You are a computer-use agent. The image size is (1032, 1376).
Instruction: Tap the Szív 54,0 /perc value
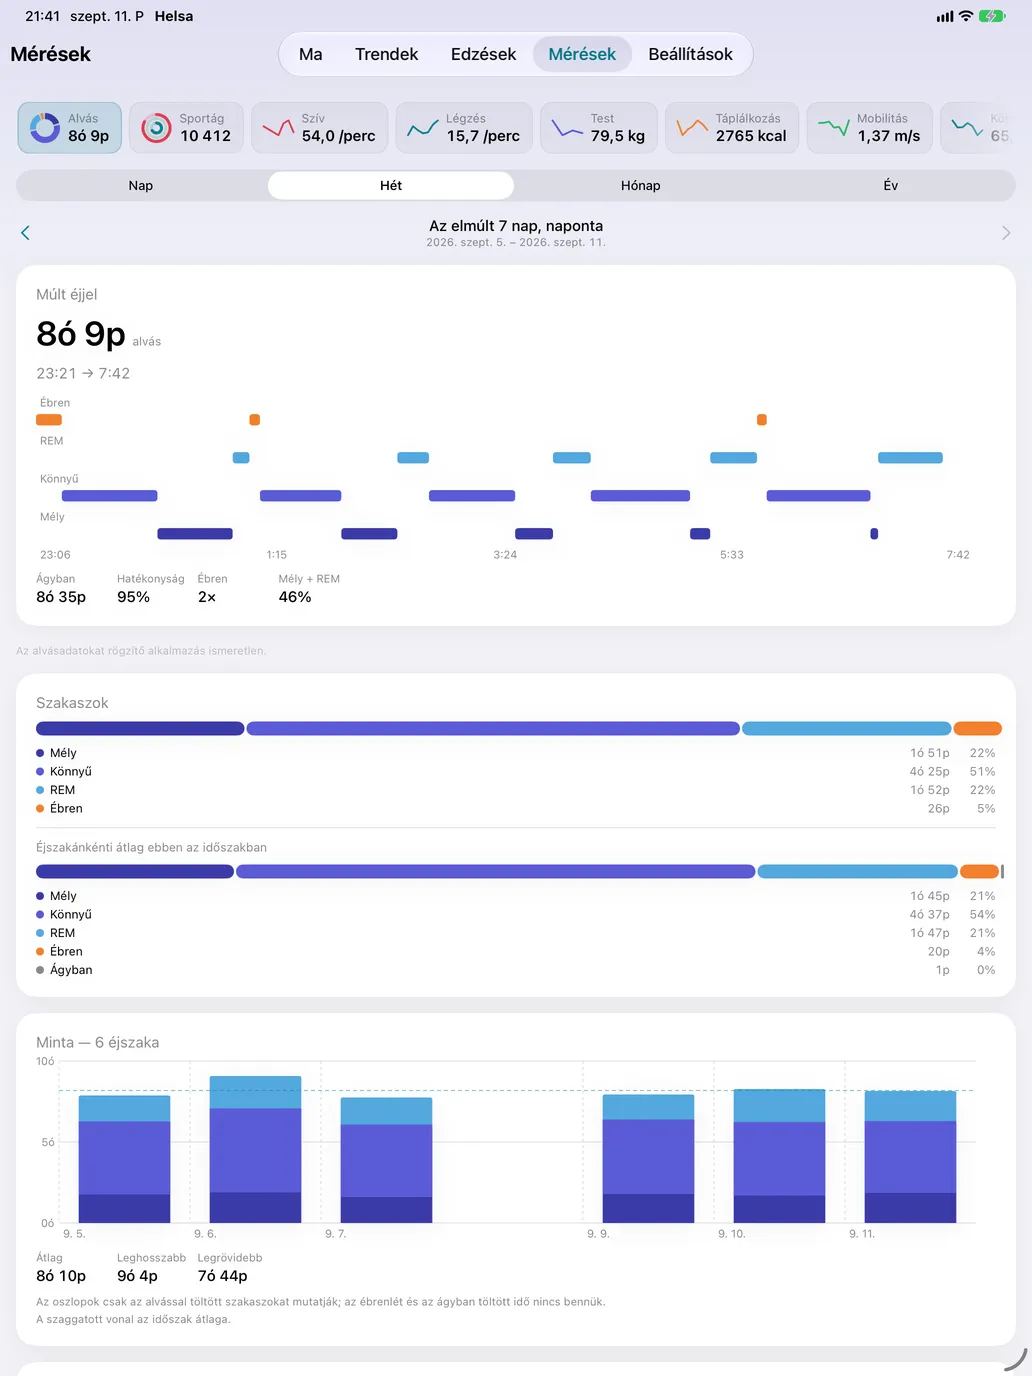[x=339, y=136]
